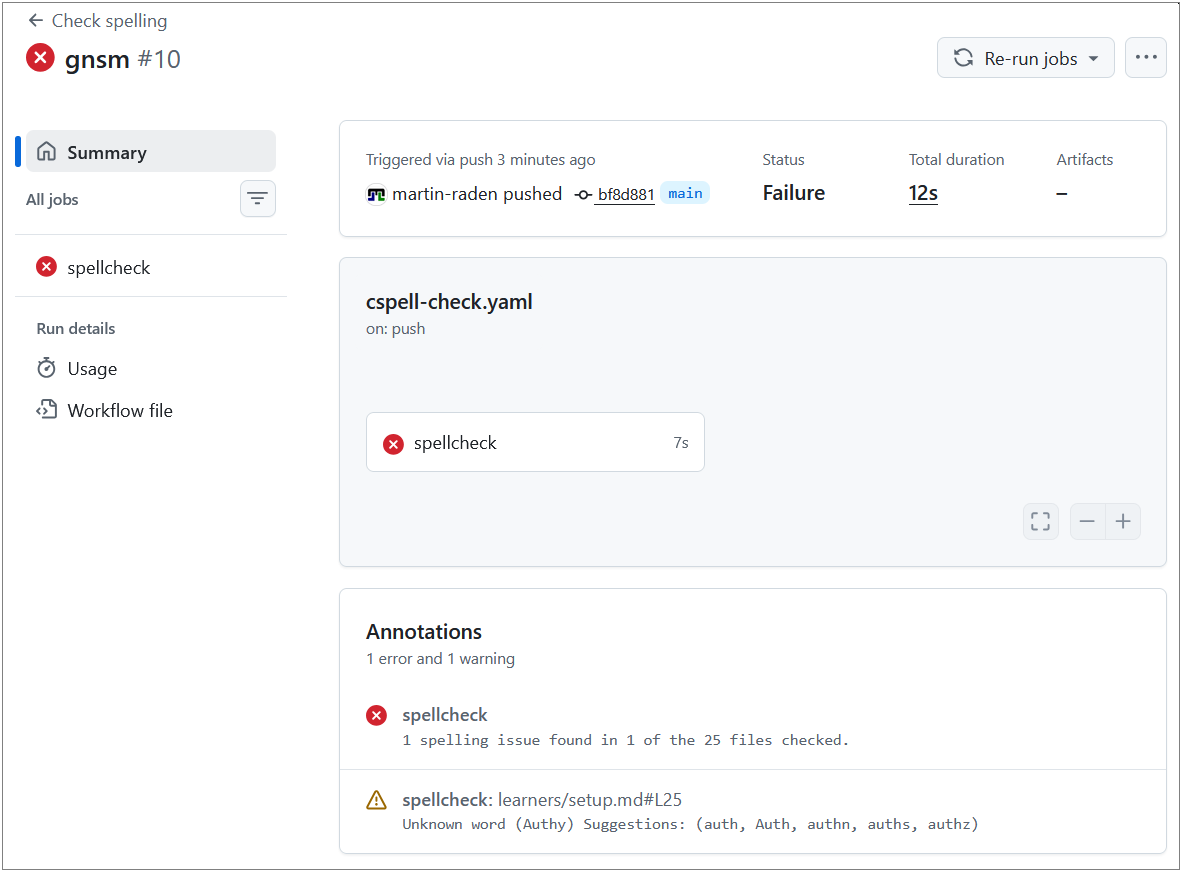Zoom into the workflow graph with plus button

coord(1123,521)
